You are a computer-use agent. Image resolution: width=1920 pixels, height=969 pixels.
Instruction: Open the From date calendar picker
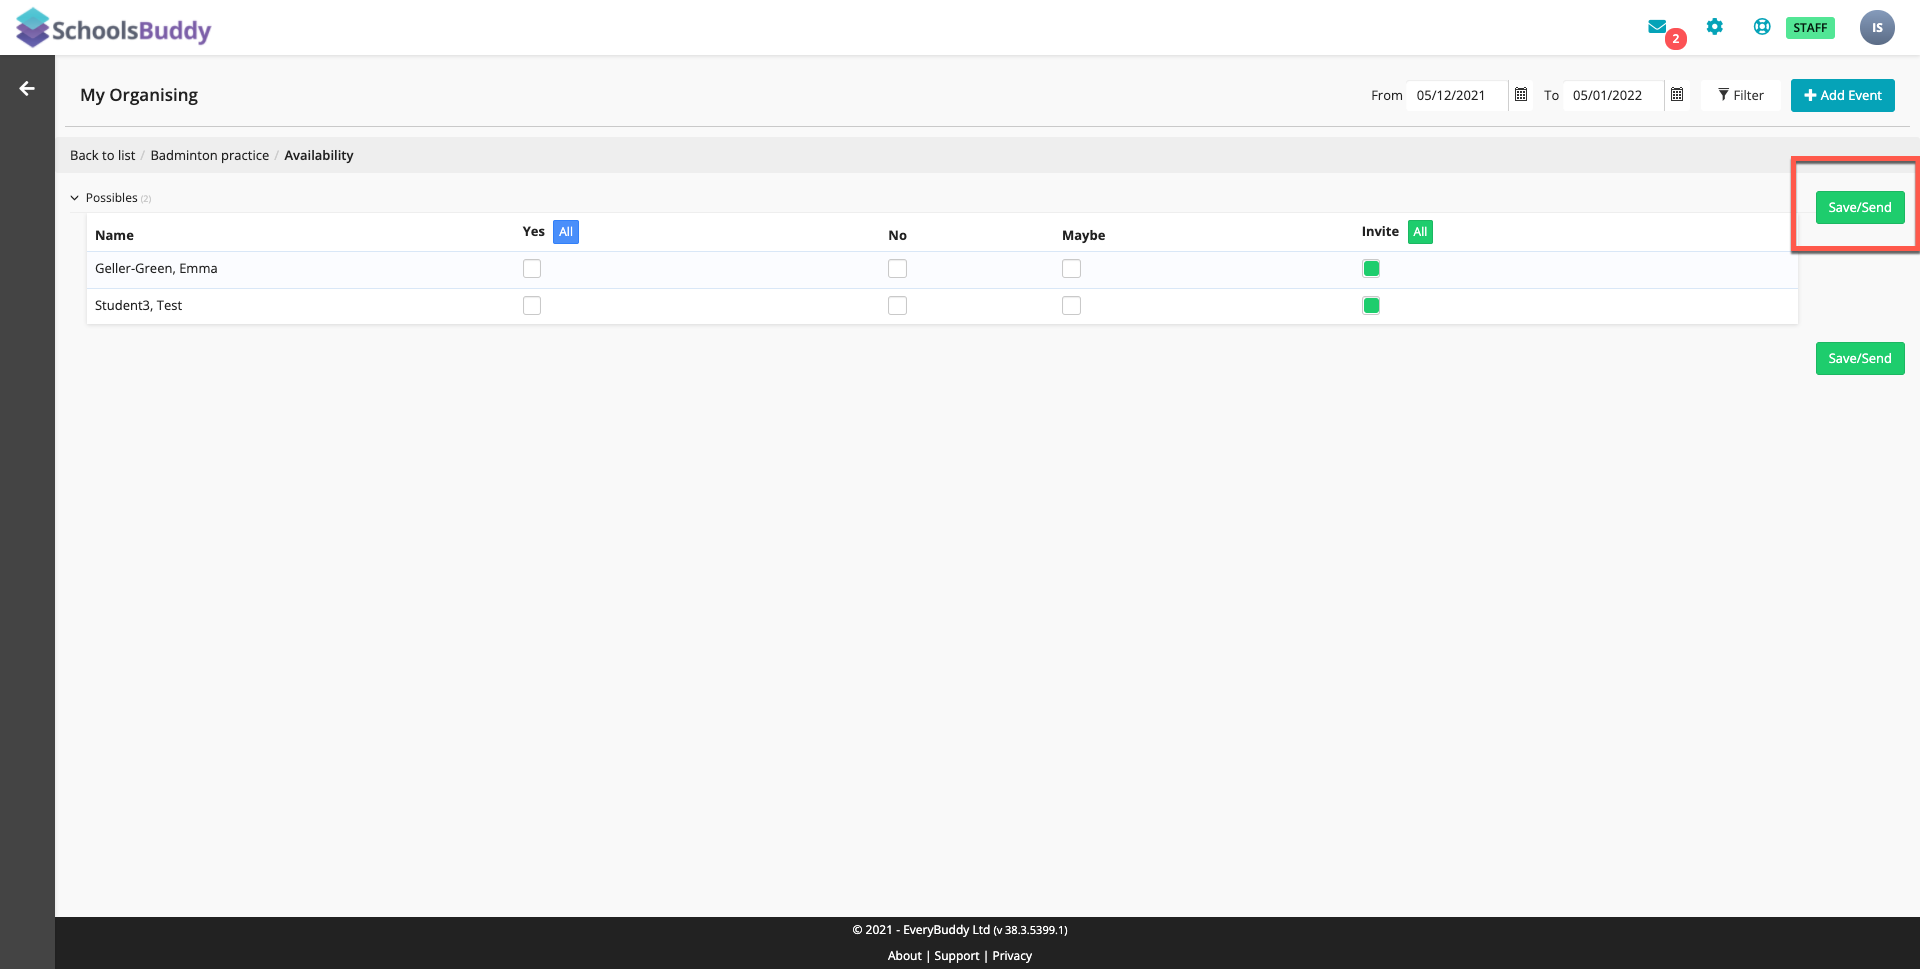(1521, 95)
